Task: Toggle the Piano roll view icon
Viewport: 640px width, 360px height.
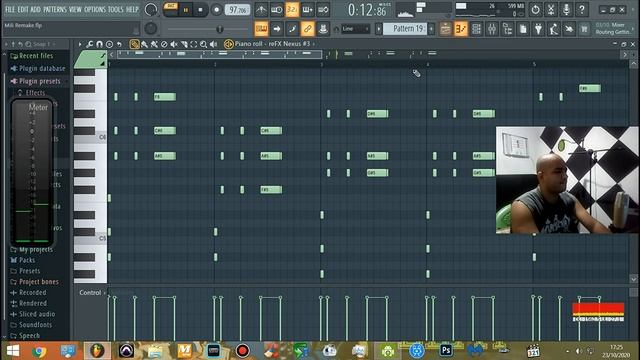Action: (461, 29)
